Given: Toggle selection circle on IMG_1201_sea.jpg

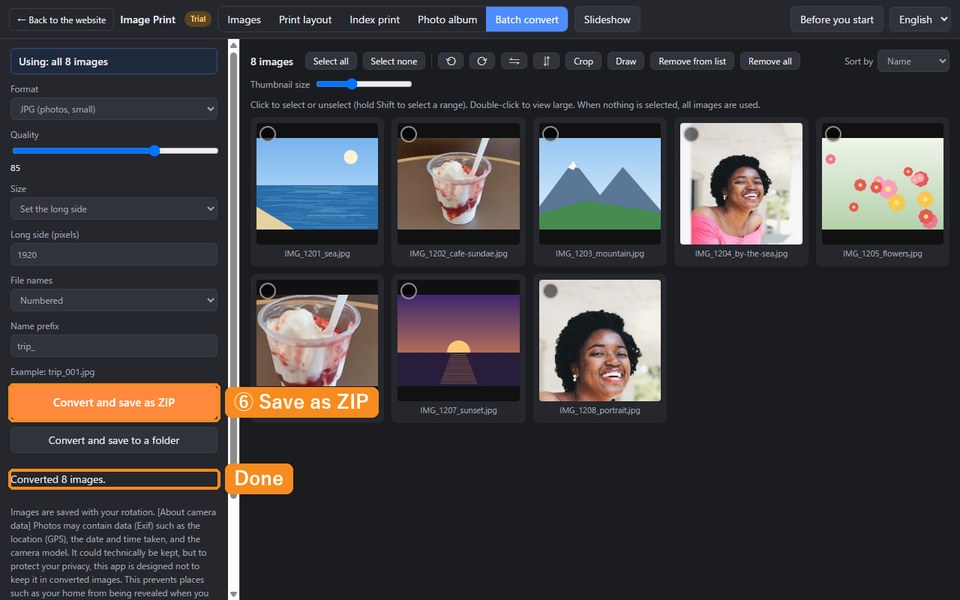Looking at the screenshot, I should pos(268,133).
